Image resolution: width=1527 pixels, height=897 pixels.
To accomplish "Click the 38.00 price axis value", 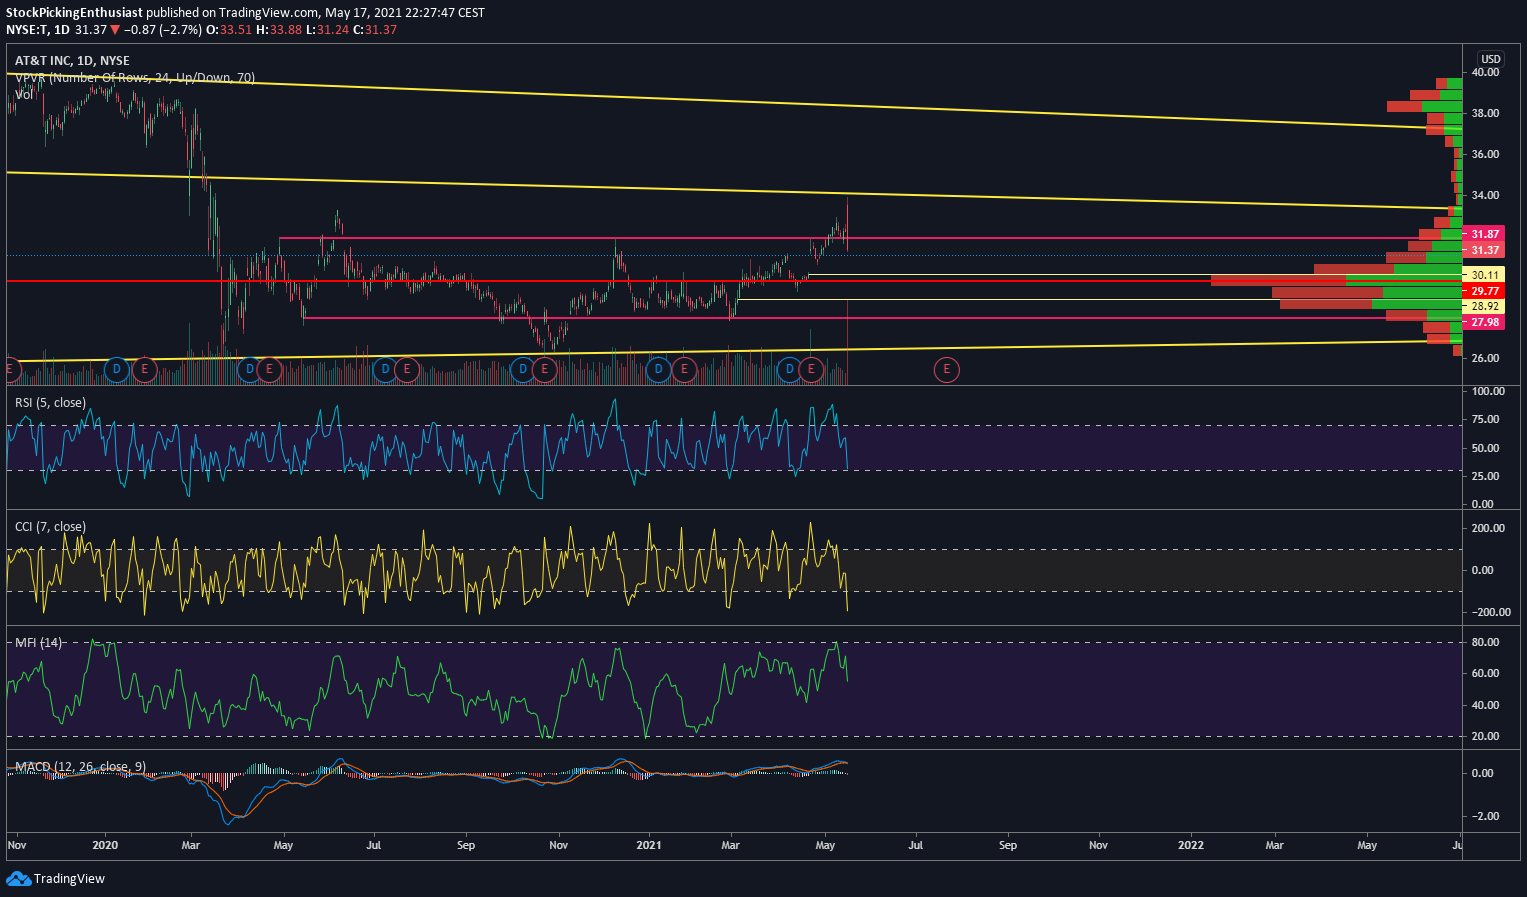I will (1485, 114).
